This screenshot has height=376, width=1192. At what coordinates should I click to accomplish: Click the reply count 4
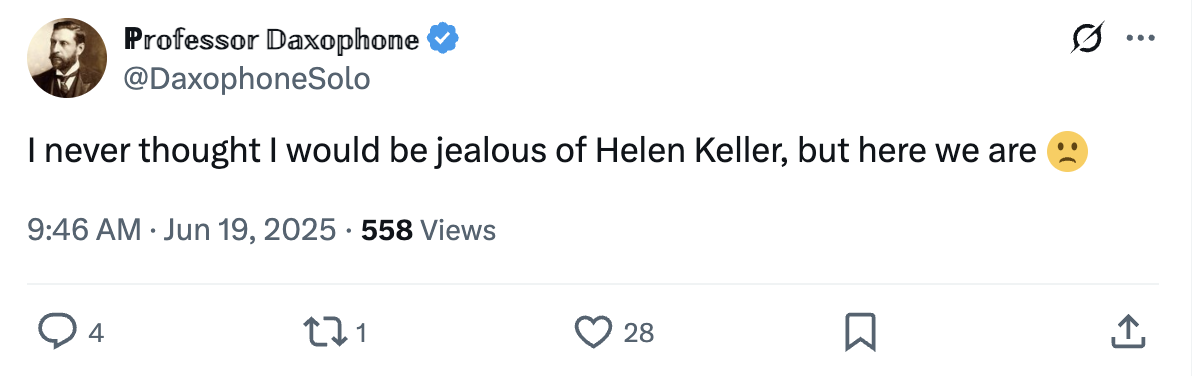click(95, 333)
